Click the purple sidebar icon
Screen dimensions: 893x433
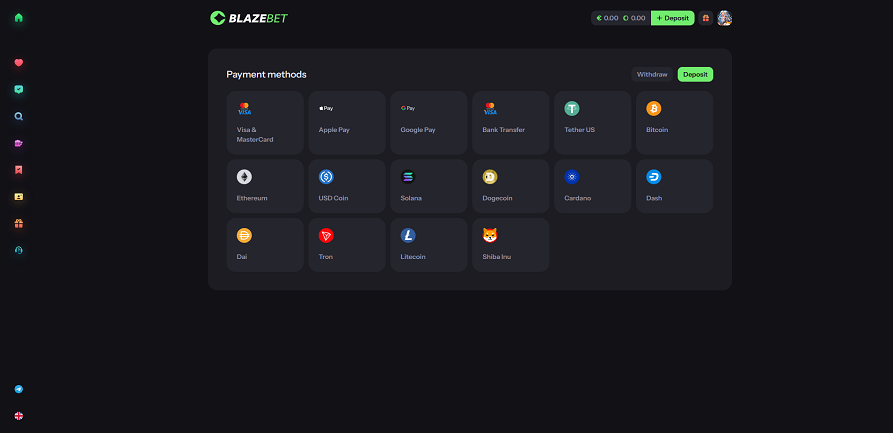19,143
